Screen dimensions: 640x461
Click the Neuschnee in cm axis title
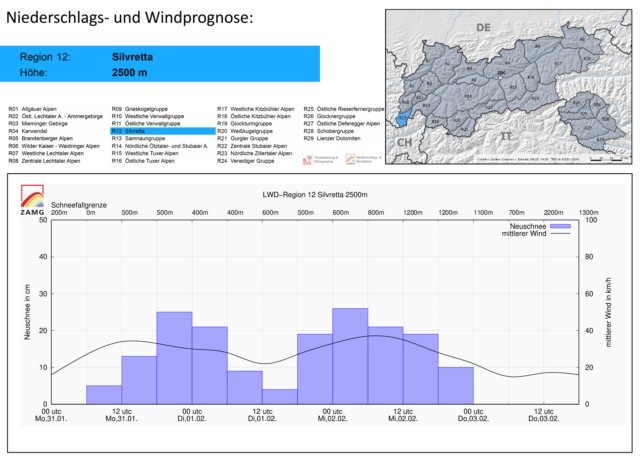pos(27,312)
